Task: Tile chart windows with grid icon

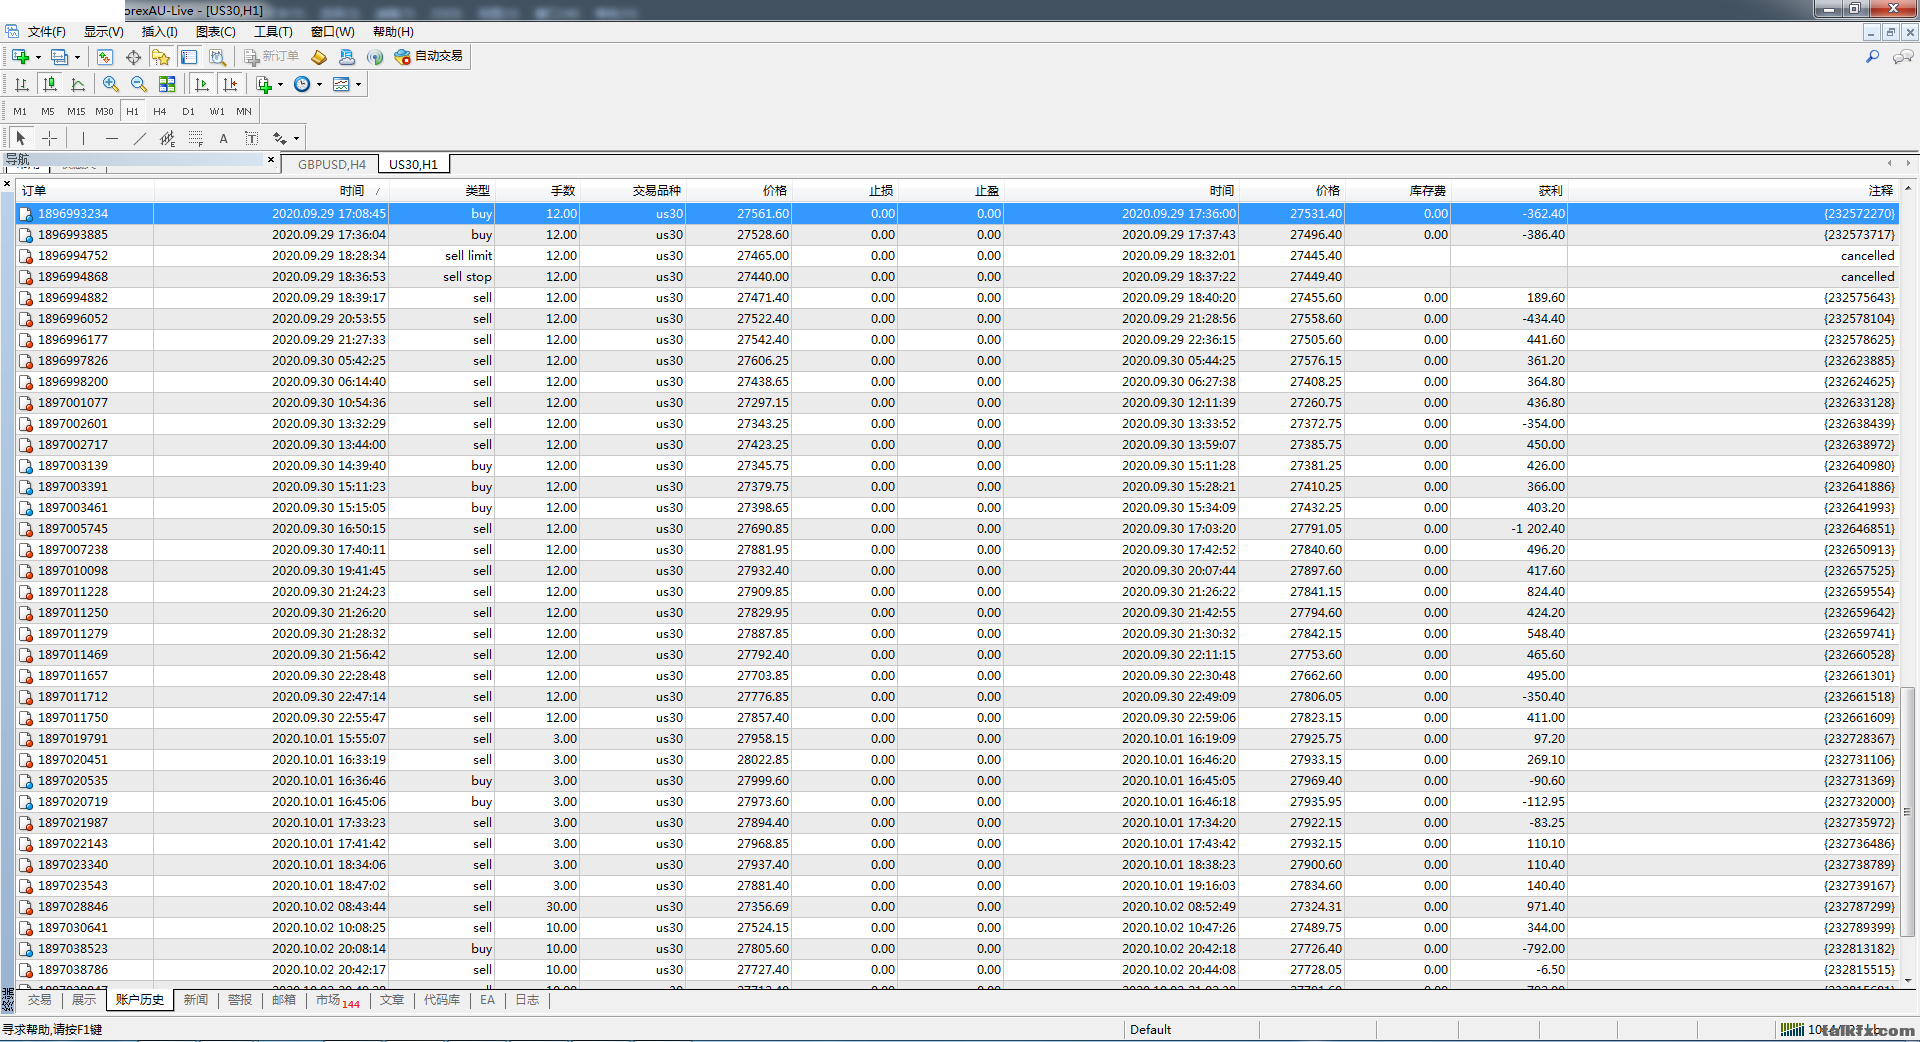Action: pyautogui.click(x=167, y=85)
